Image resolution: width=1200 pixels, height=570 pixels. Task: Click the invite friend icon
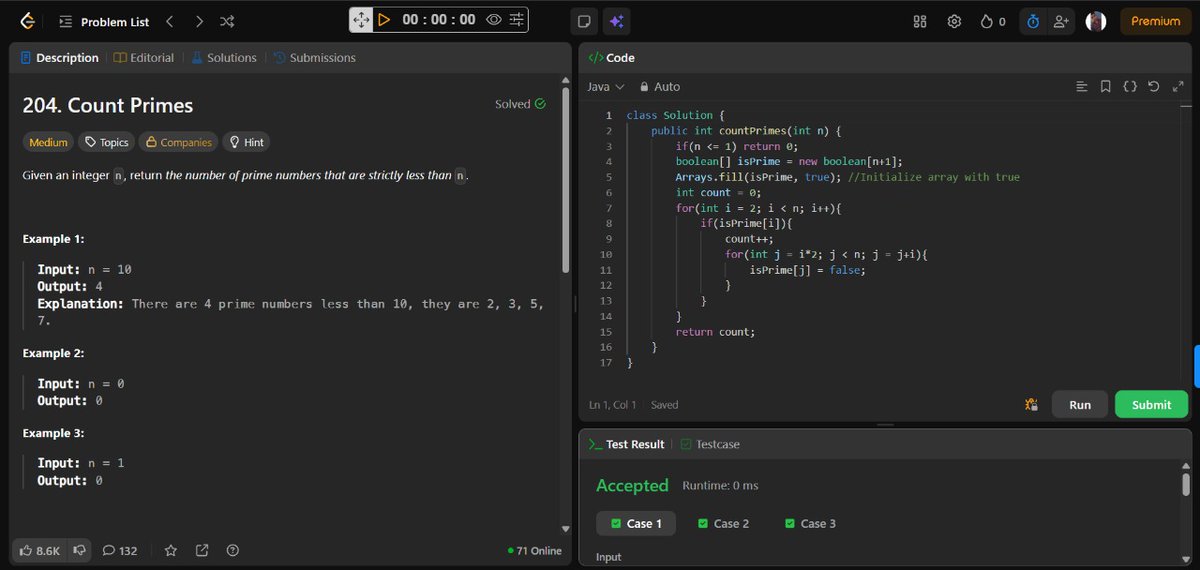click(x=1061, y=21)
